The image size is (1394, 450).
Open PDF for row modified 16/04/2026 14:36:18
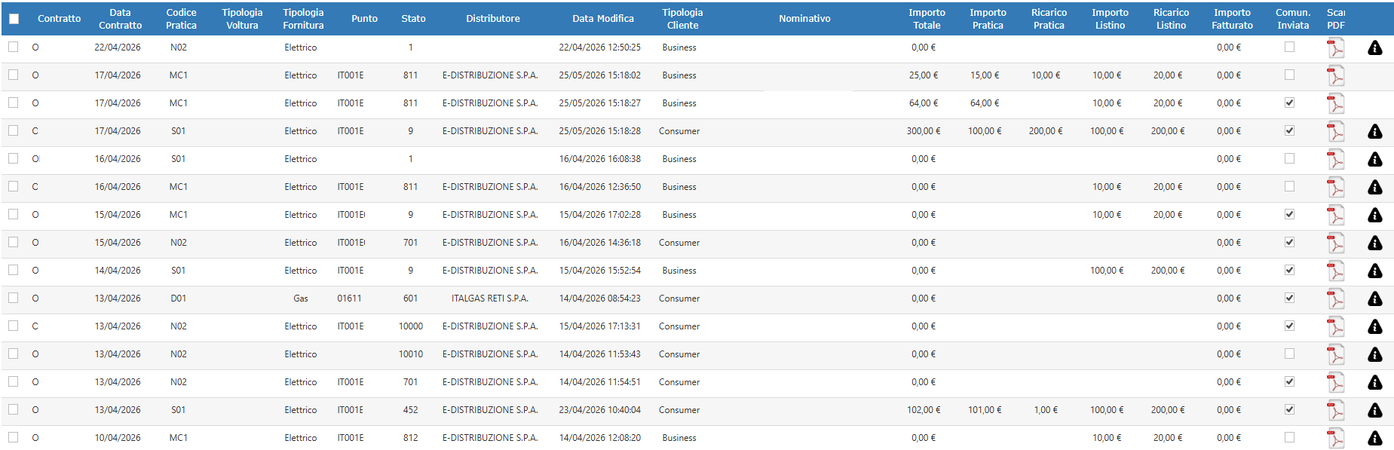click(1336, 243)
